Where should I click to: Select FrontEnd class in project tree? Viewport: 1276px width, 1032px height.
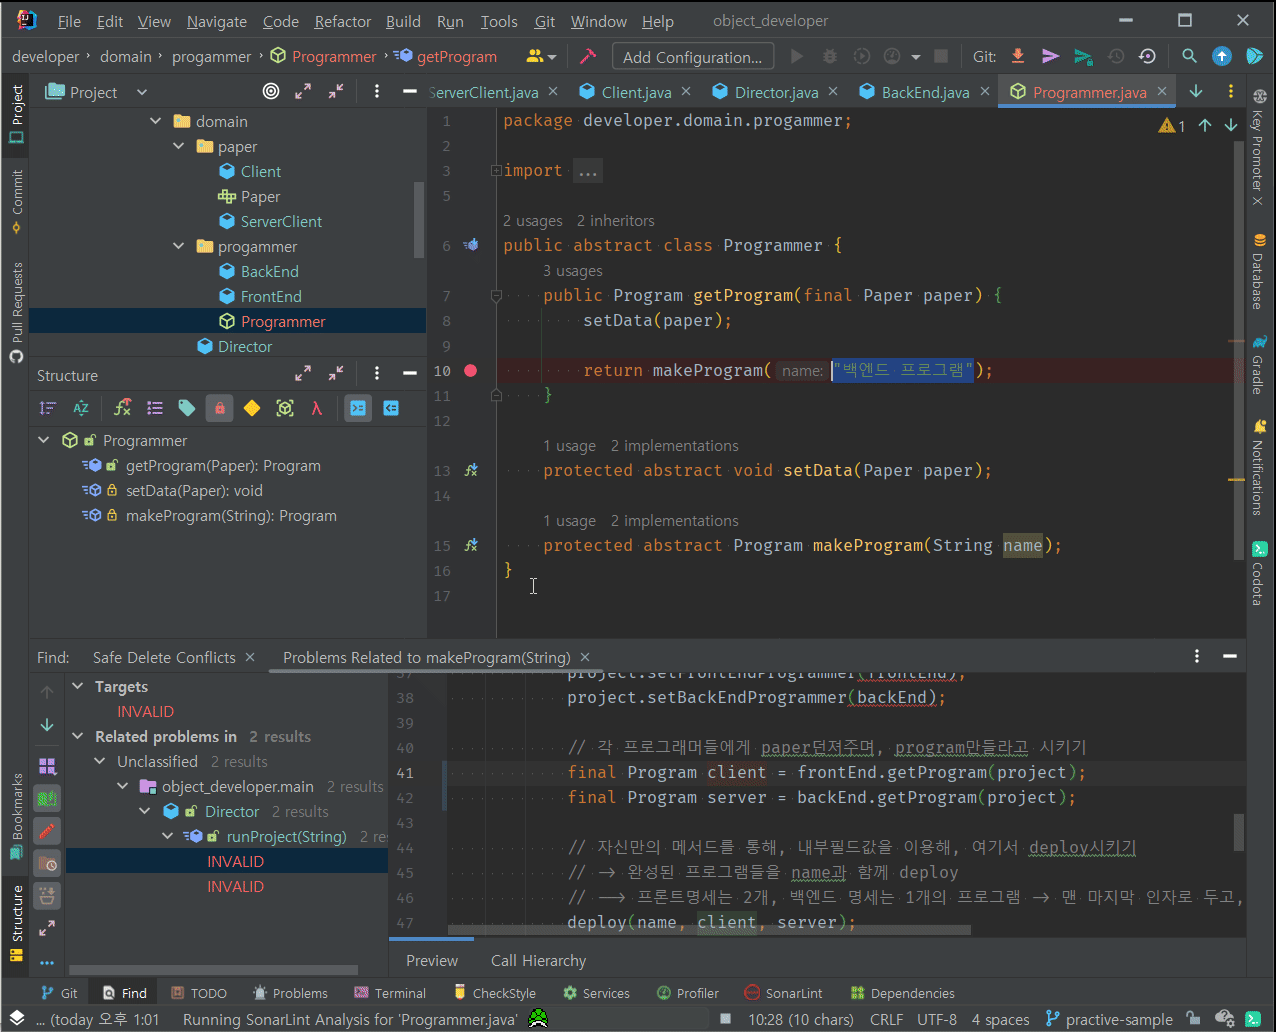coord(270,297)
